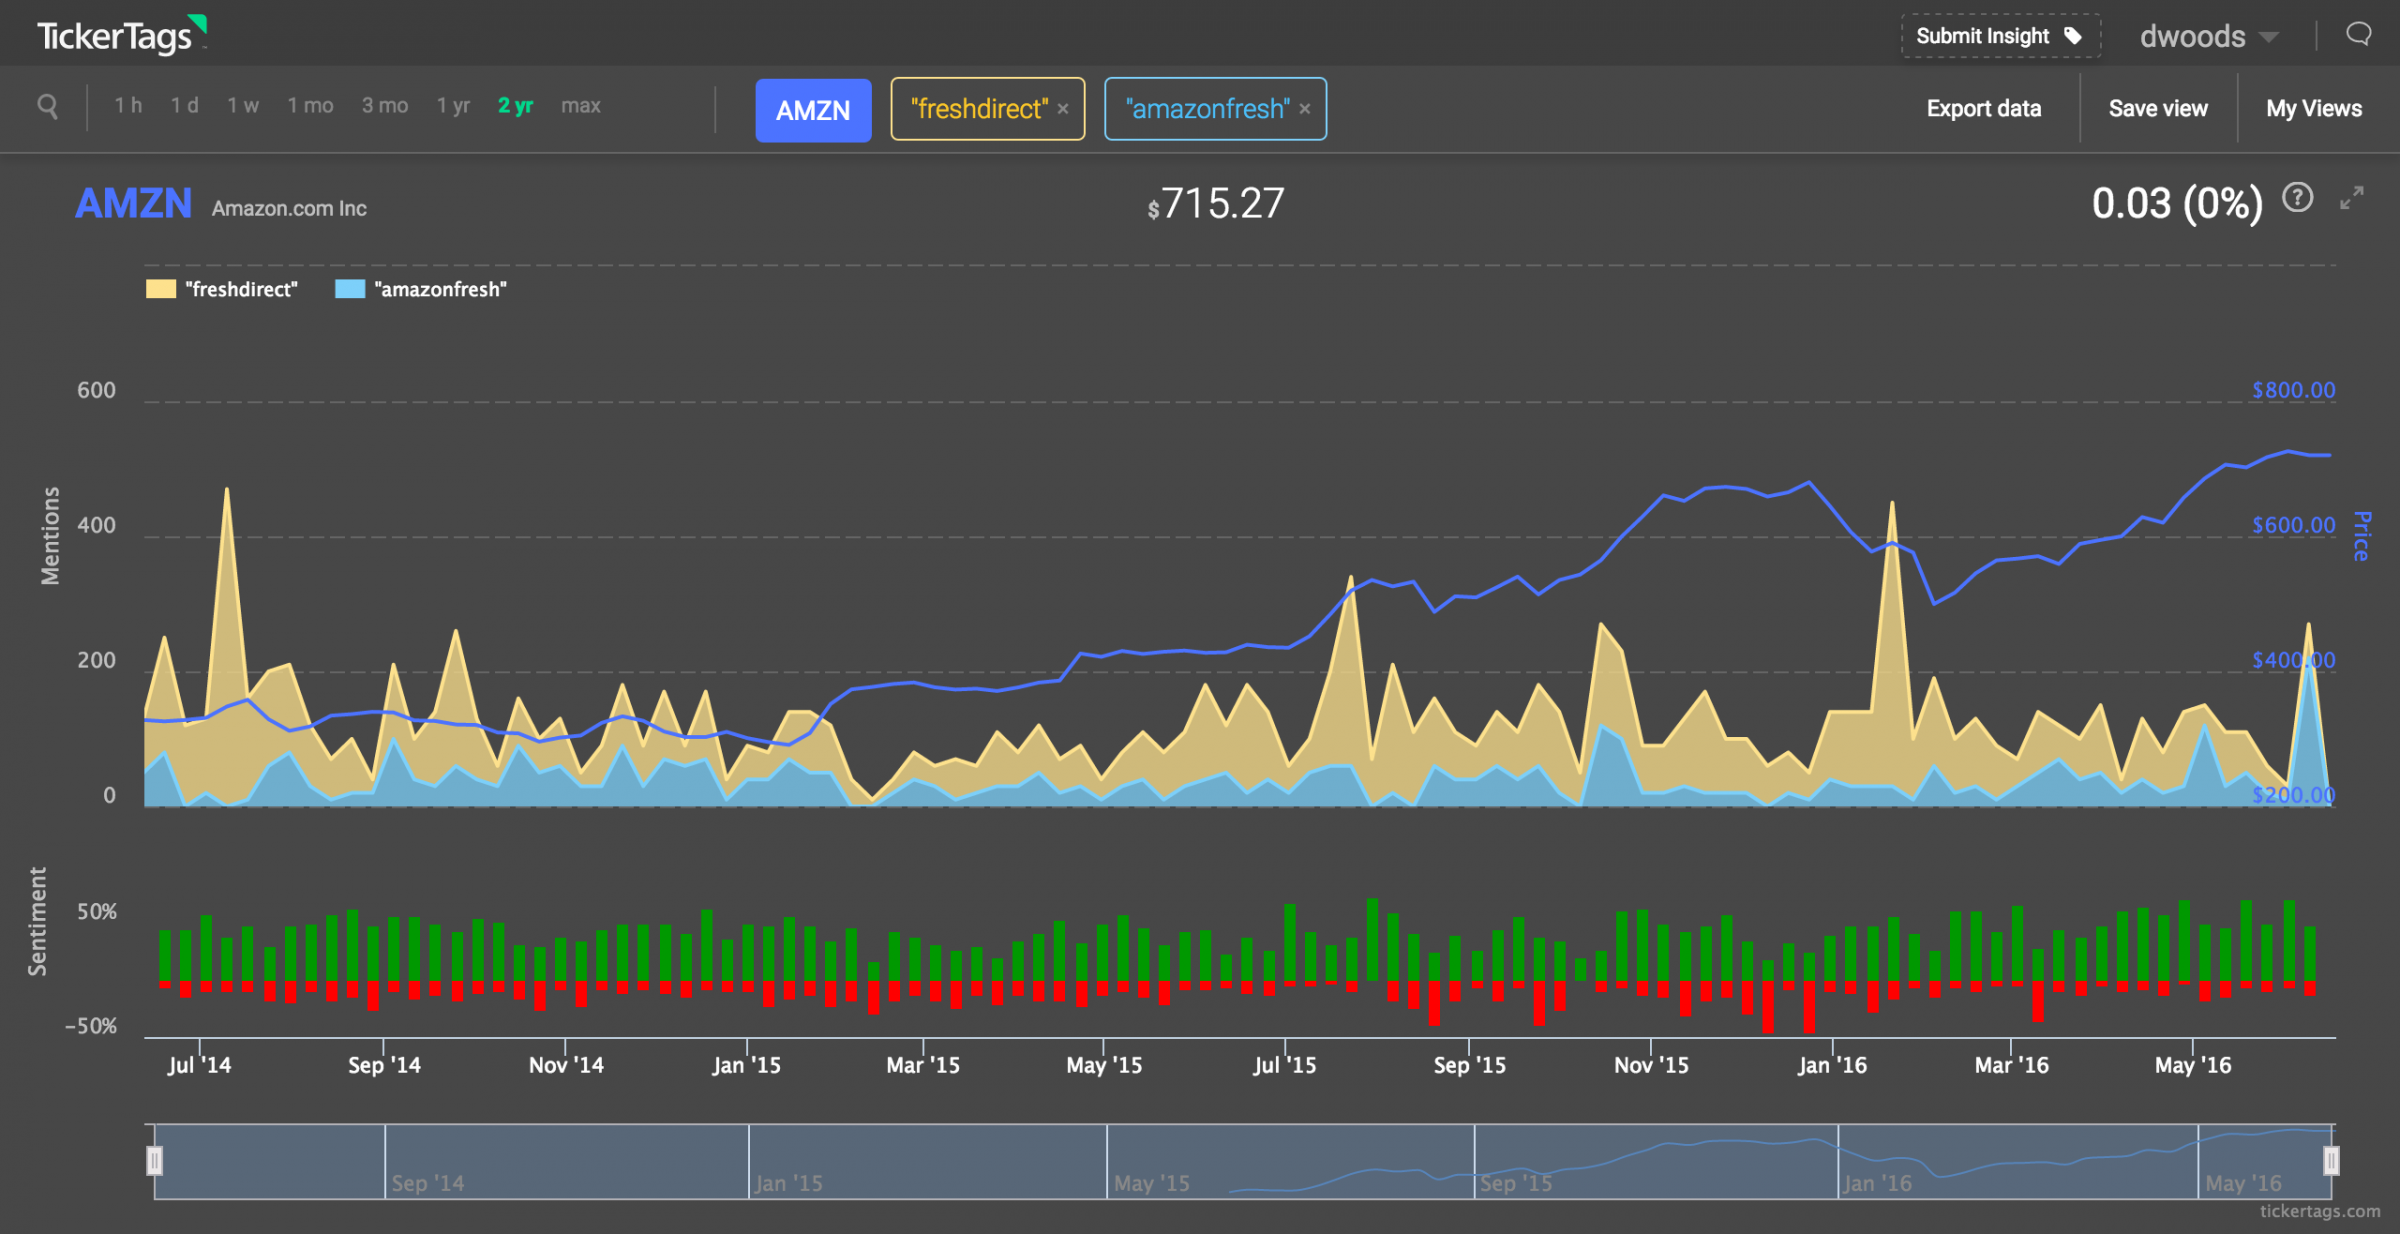The image size is (2400, 1234).
Task: Click the 0.03 (0%) change value
Action: click(2177, 204)
